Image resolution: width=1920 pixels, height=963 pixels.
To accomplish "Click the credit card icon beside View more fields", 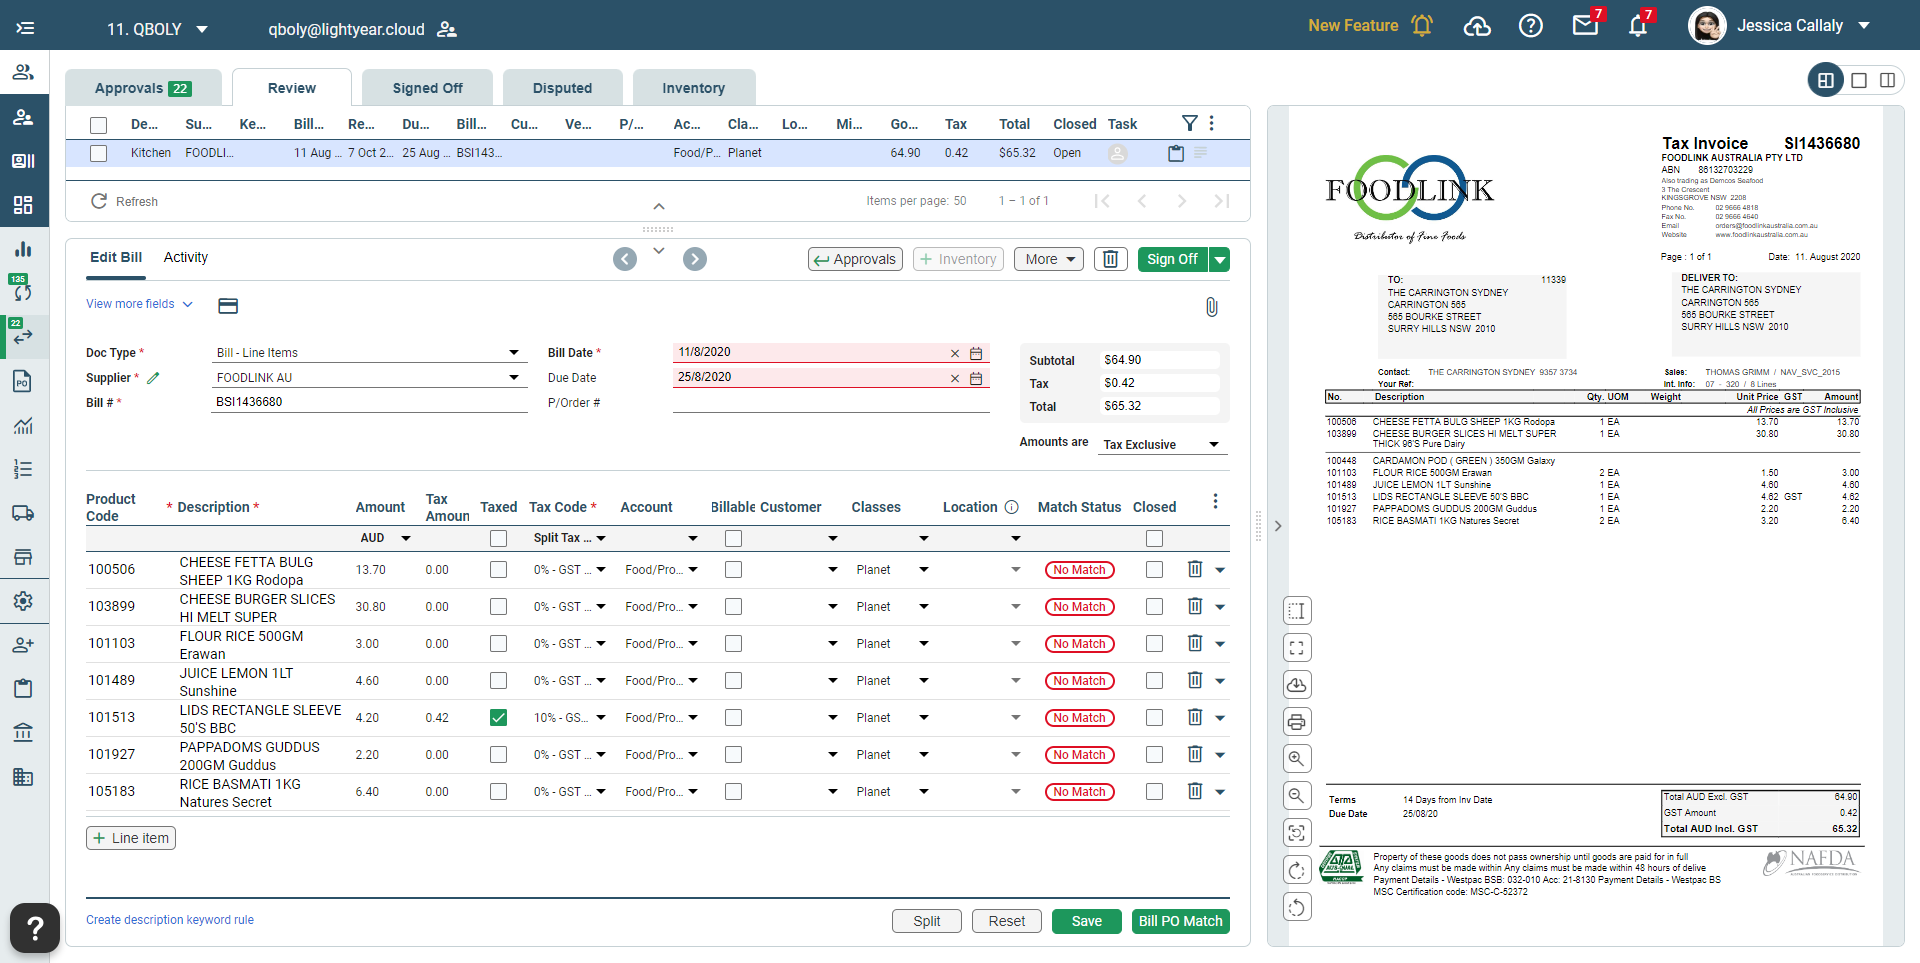I will pyautogui.click(x=228, y=306).
